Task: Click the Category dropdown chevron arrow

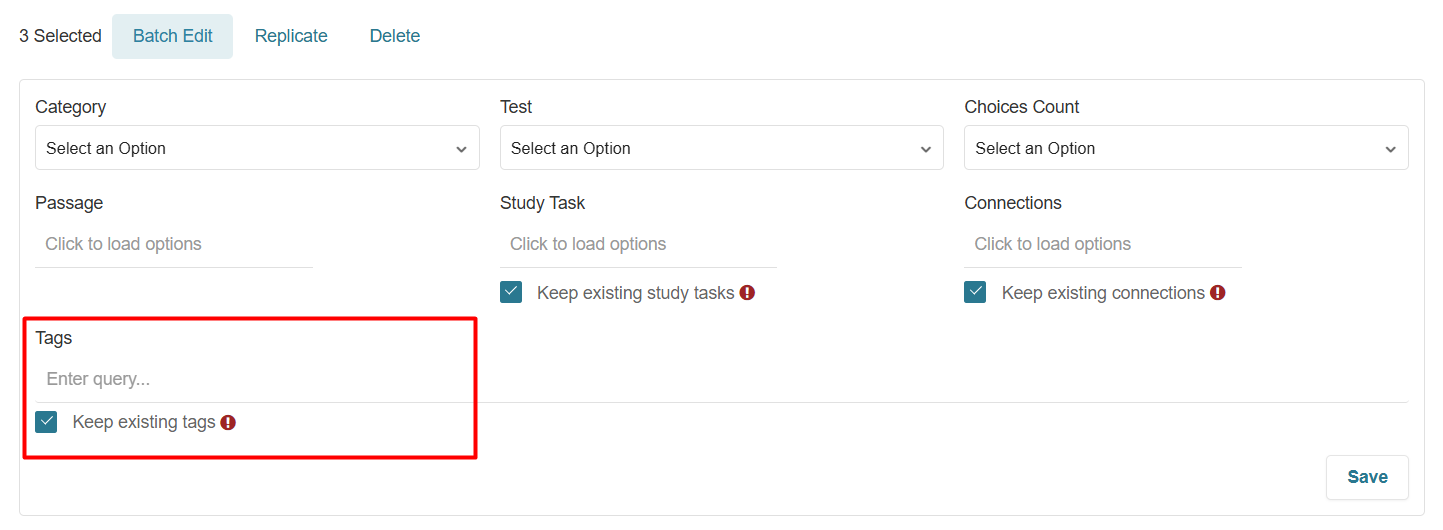Action: 461,149
